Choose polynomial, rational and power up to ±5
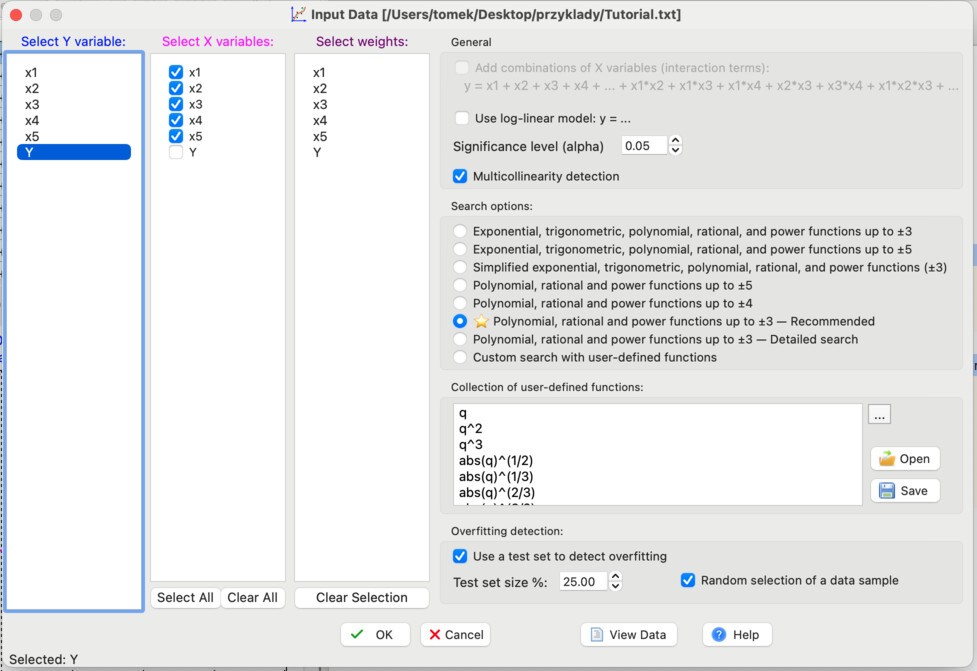Screen dimensions: 977x671 (459, 286)
